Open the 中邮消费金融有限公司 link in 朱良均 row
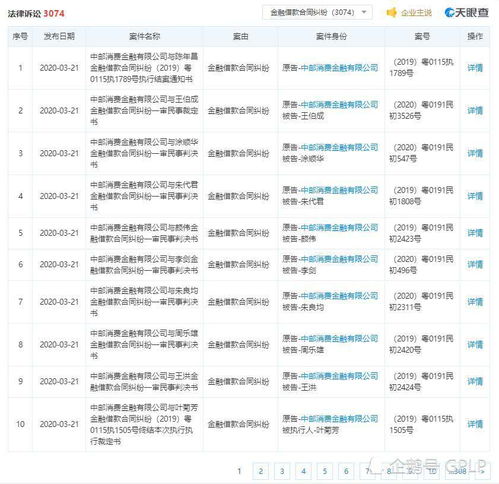 click(x=339, y=296)
